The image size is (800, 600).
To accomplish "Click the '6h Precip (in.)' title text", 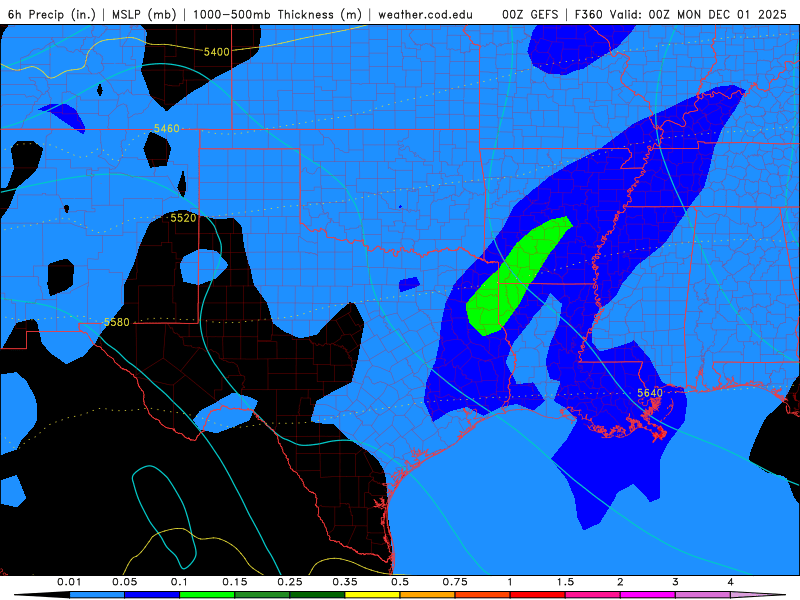I will click(x=52, y=14).
